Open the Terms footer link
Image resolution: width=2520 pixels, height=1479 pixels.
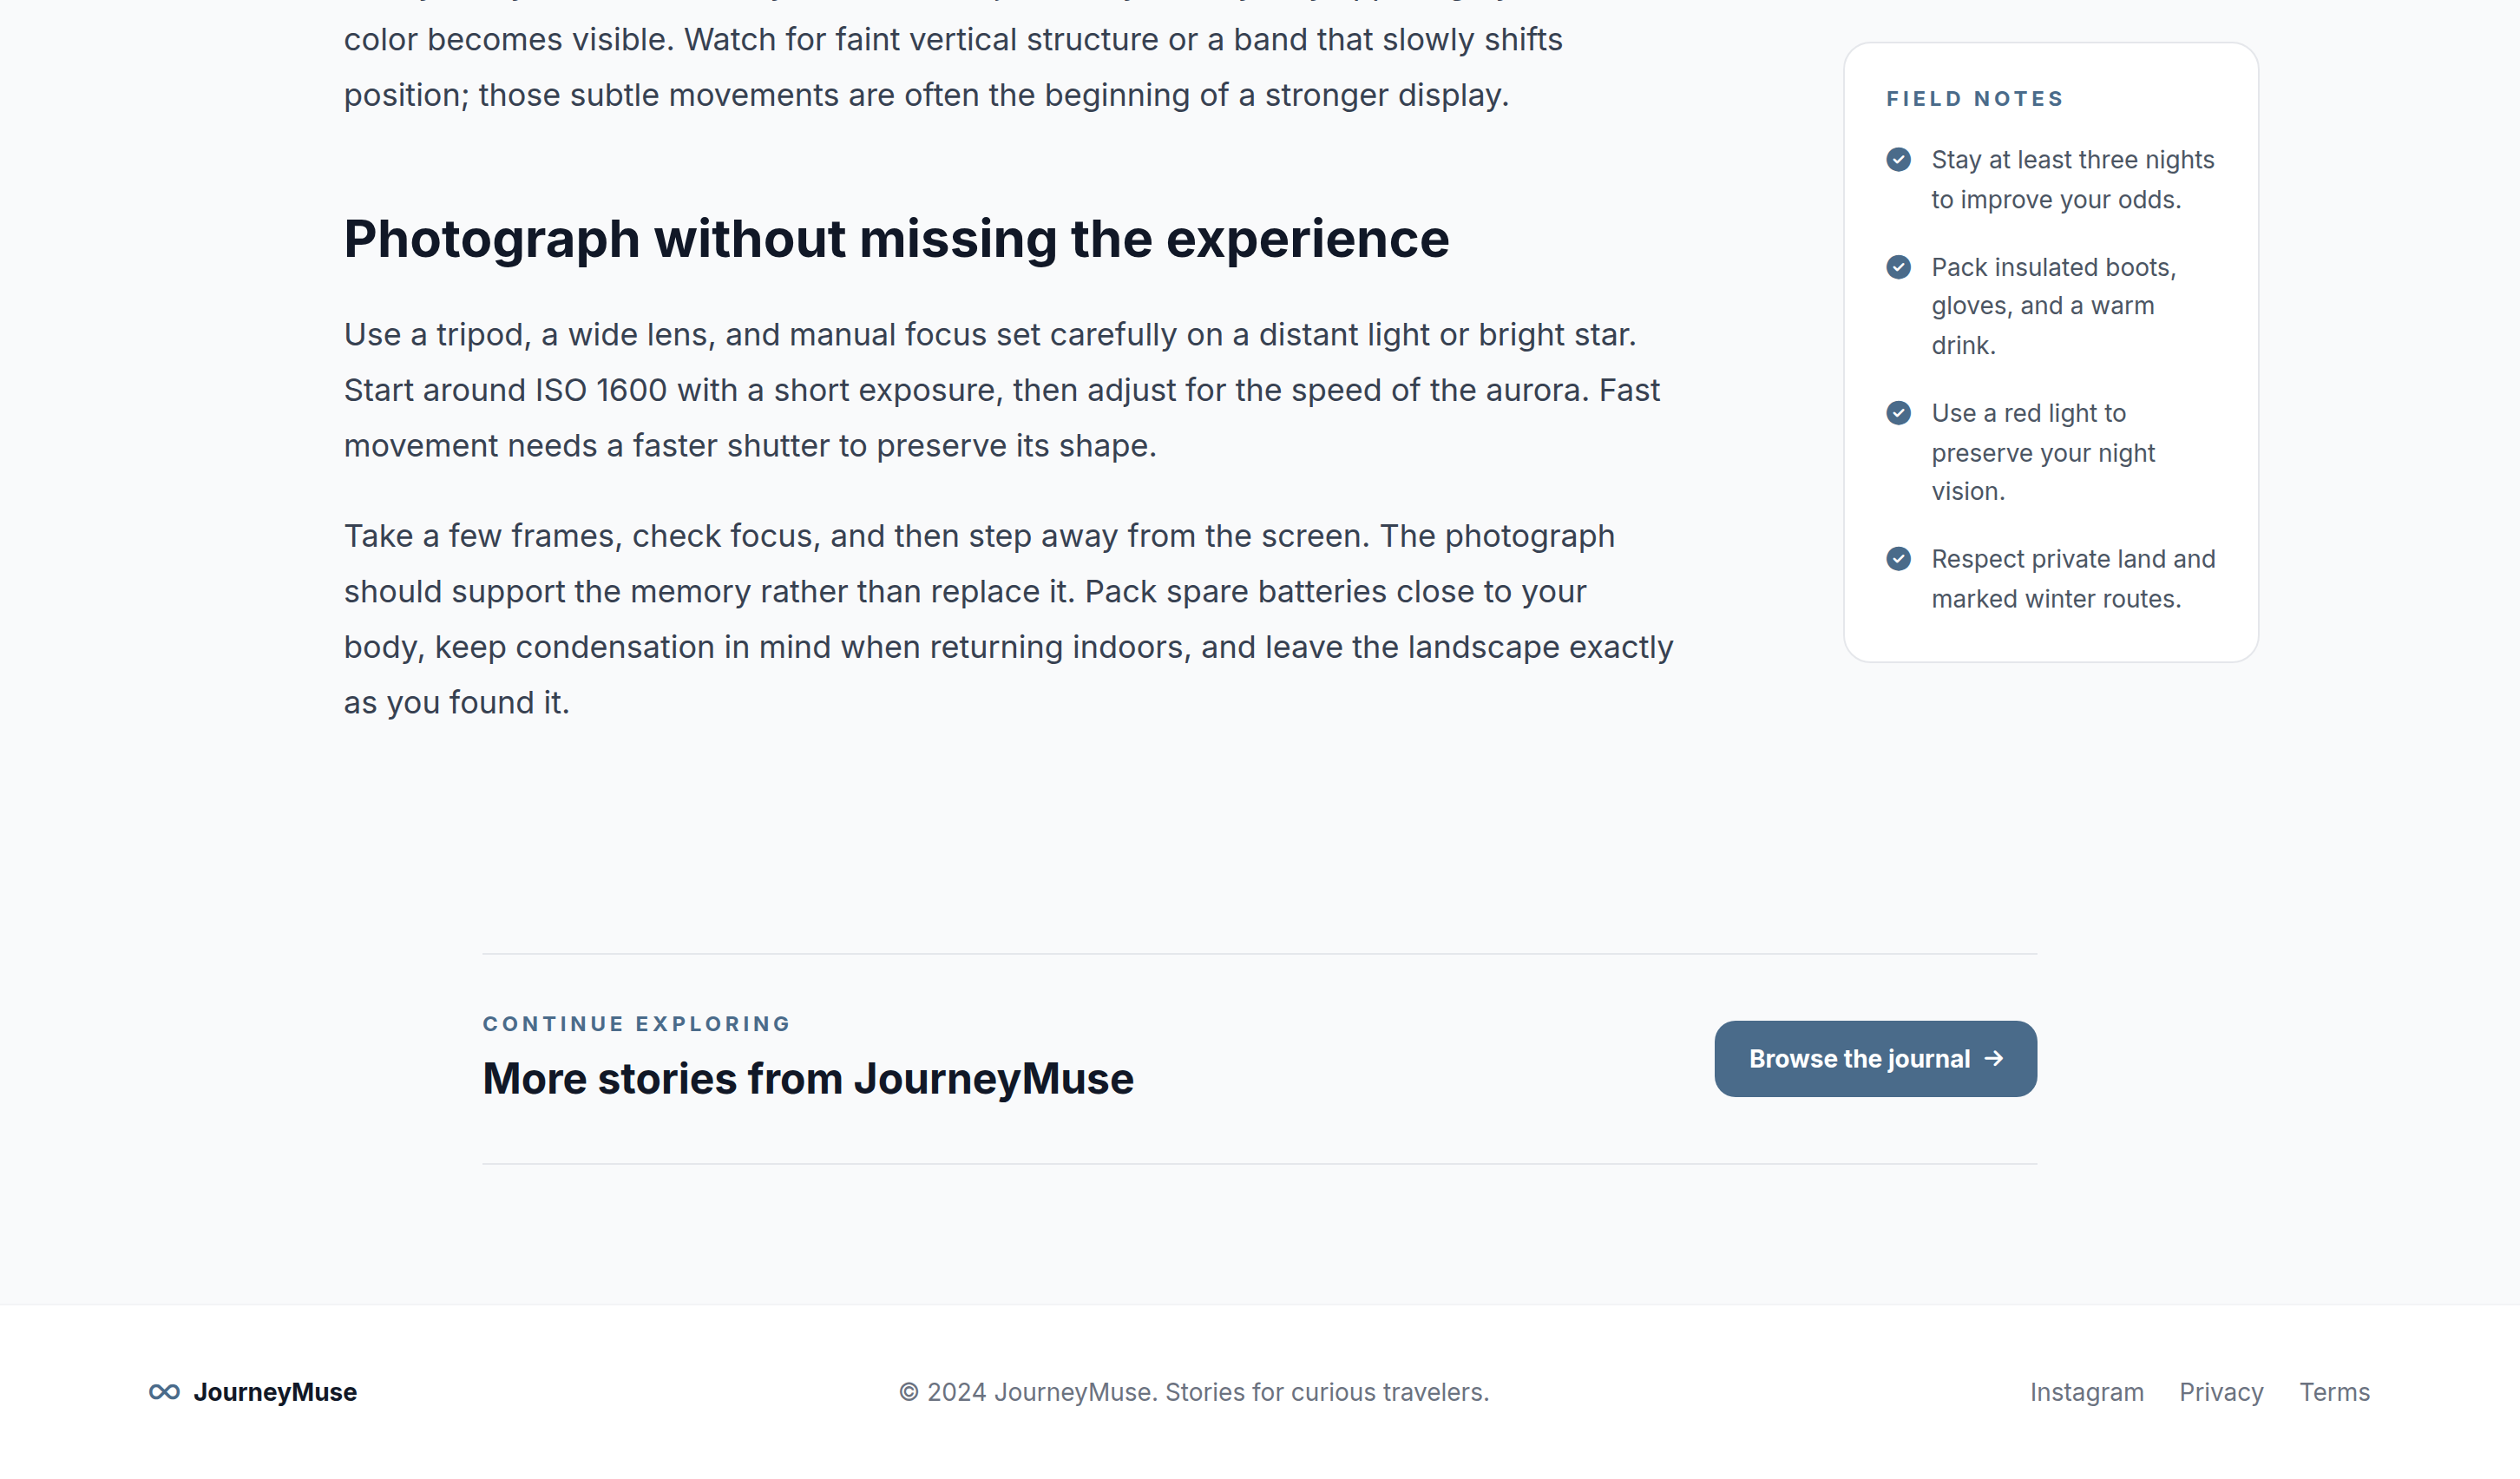(x=2334, y=1392)
